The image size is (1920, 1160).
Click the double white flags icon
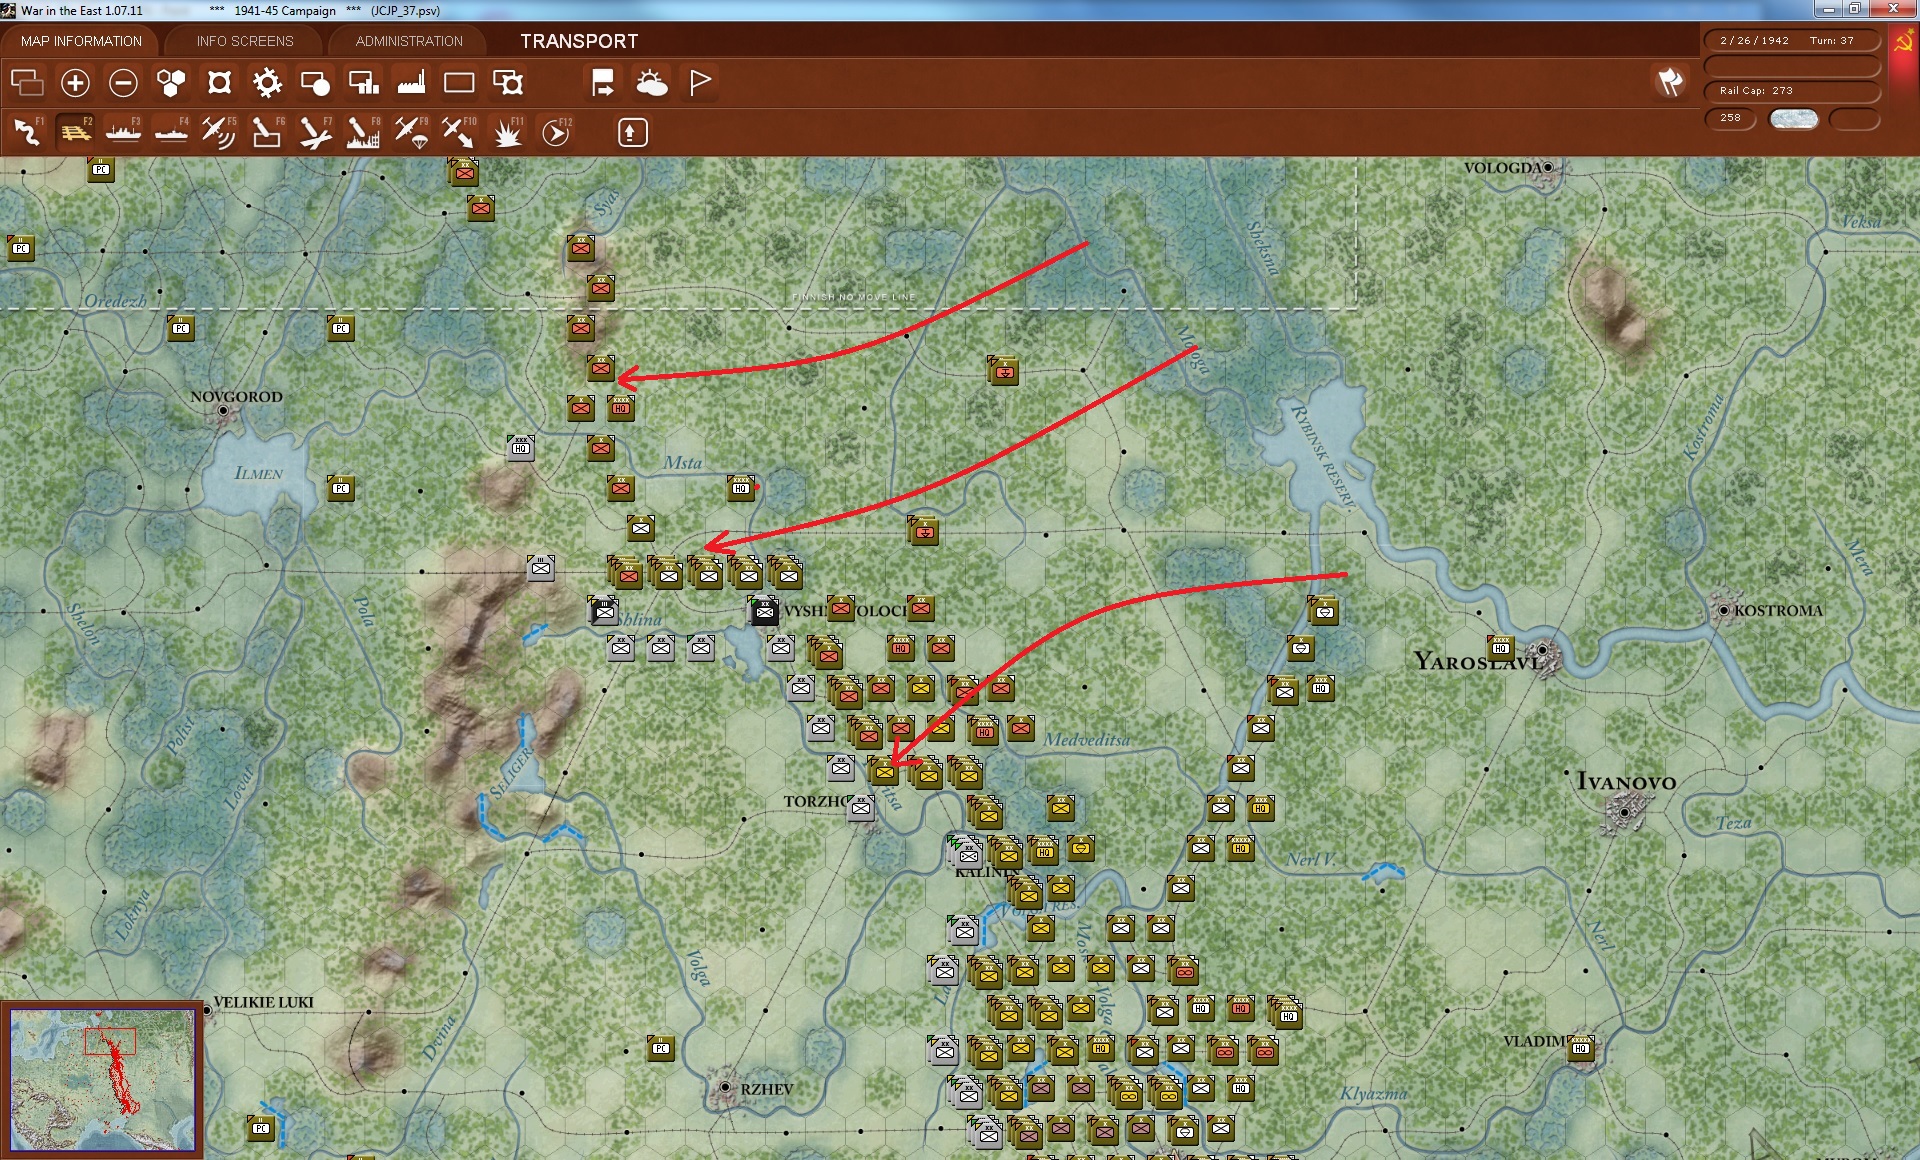(1670, 82)
